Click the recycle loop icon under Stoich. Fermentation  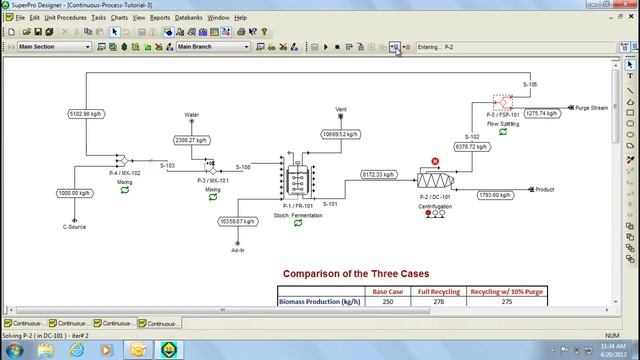coord(298,223)
